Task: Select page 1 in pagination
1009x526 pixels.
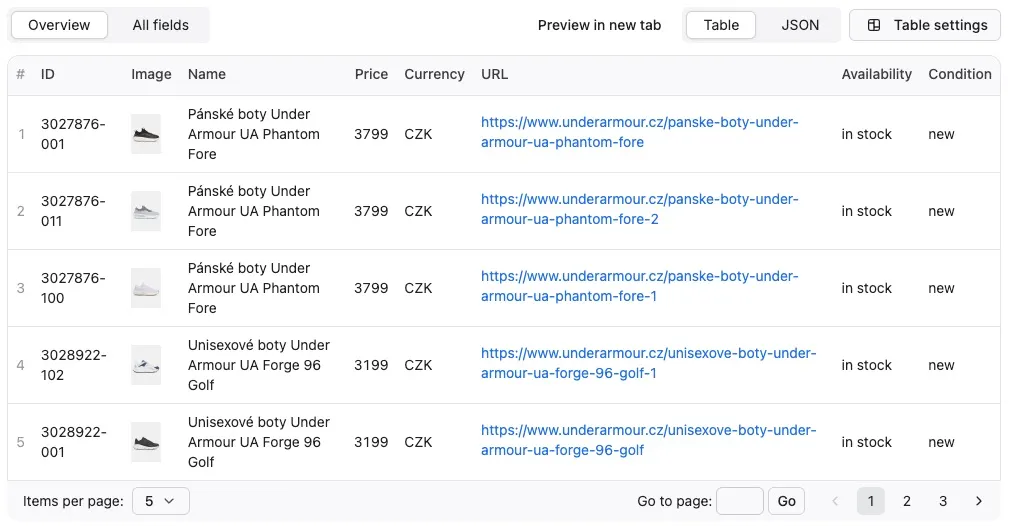Action: coord(871,501)
